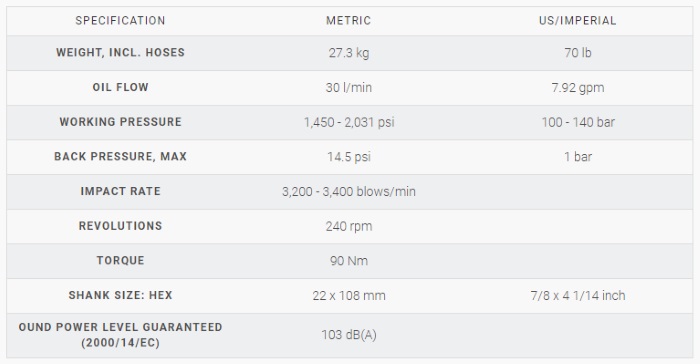
Task: Click the 30 l/min oil flow value
Action: tap(349, 88)
